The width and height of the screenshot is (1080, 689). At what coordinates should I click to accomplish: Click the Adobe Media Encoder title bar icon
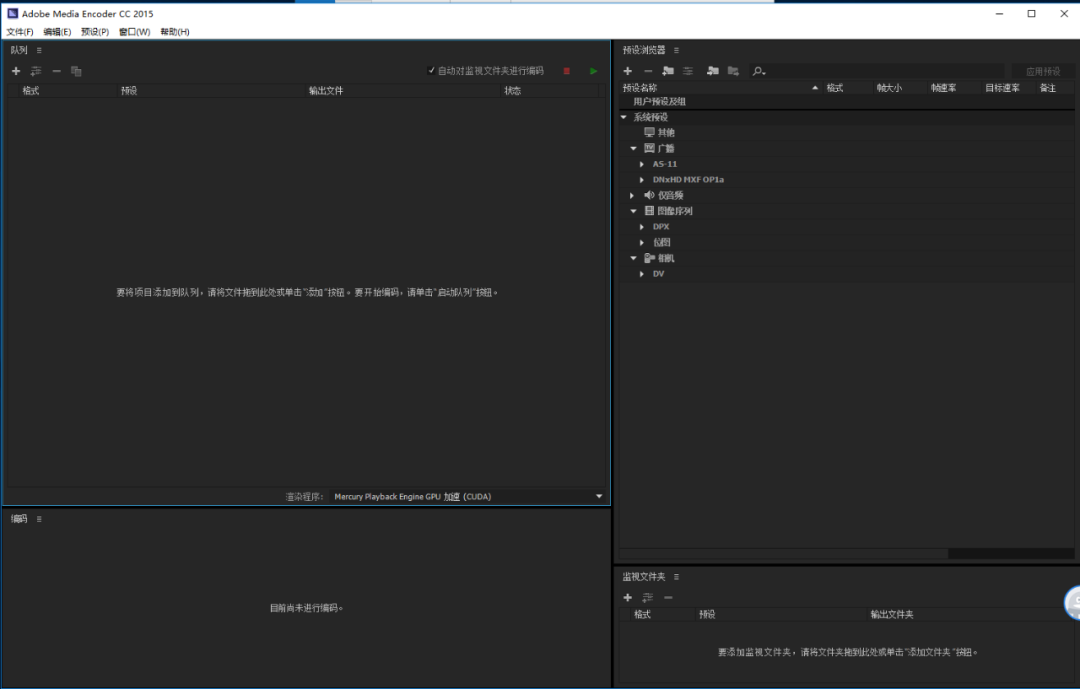(x=12, y=13)
